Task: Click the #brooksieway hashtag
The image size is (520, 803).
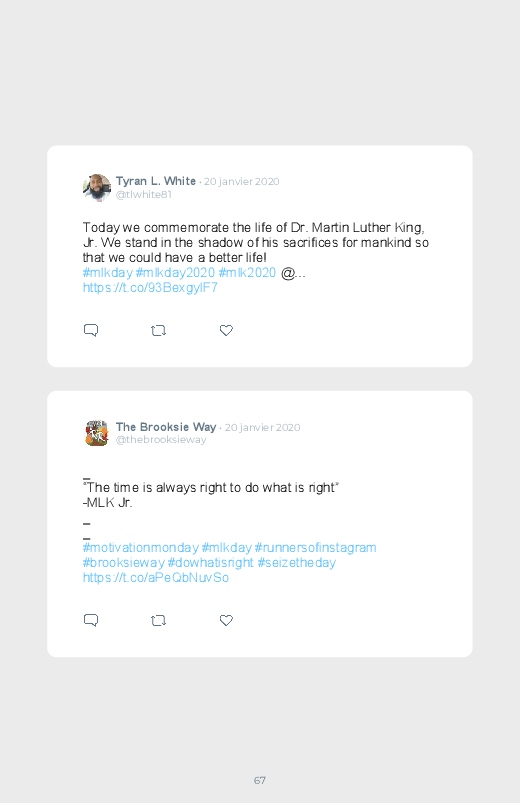Action: pos(123,562)
